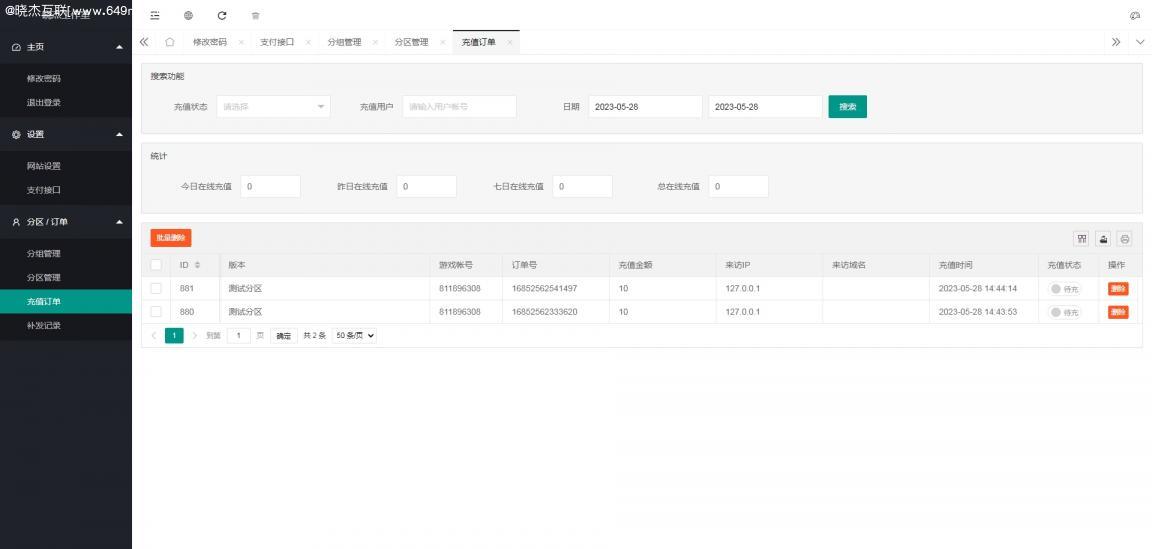This screenshot has height=549, width=1152.
Task: Collapse the 主页 sidebar section
Action: [x=66, y=47]
